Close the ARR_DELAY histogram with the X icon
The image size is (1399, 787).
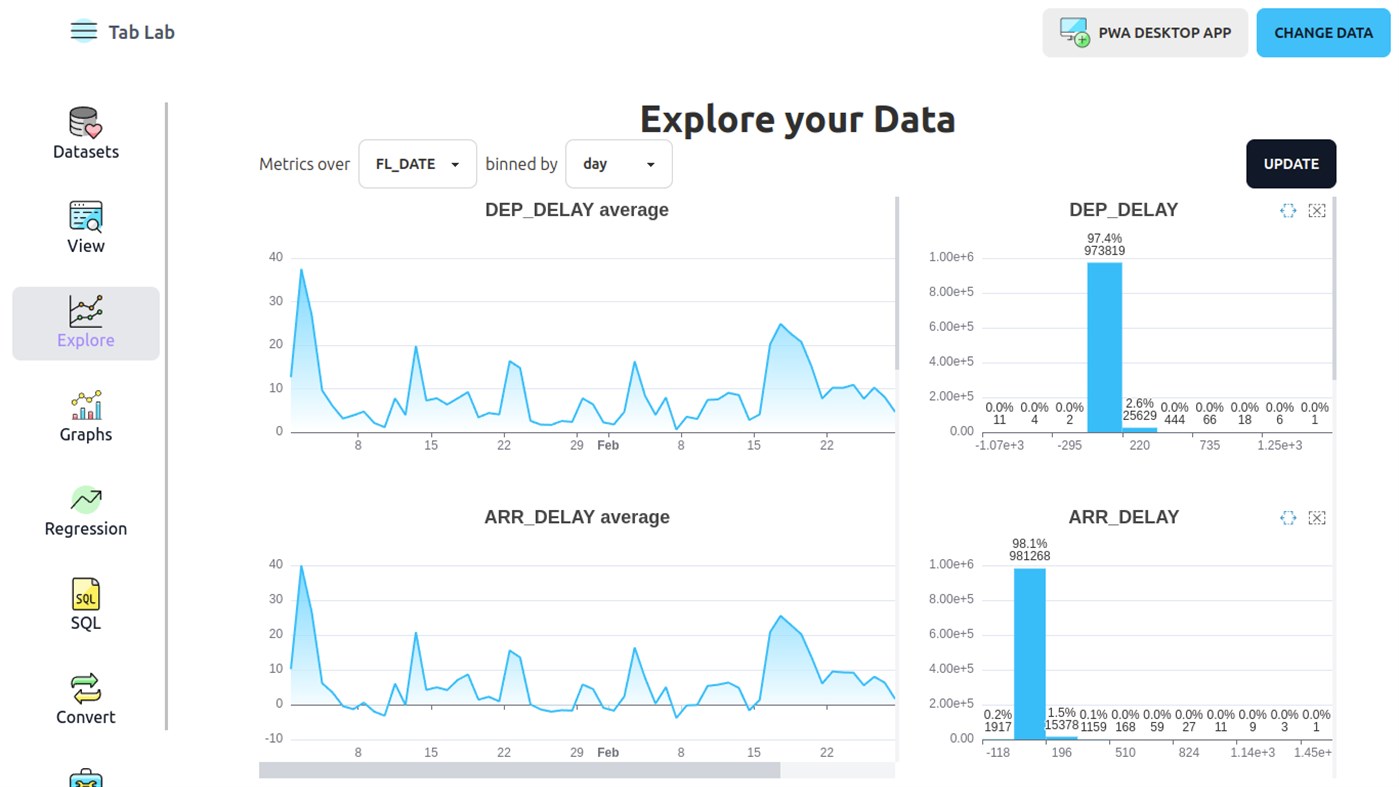(x=1317, y=517)
